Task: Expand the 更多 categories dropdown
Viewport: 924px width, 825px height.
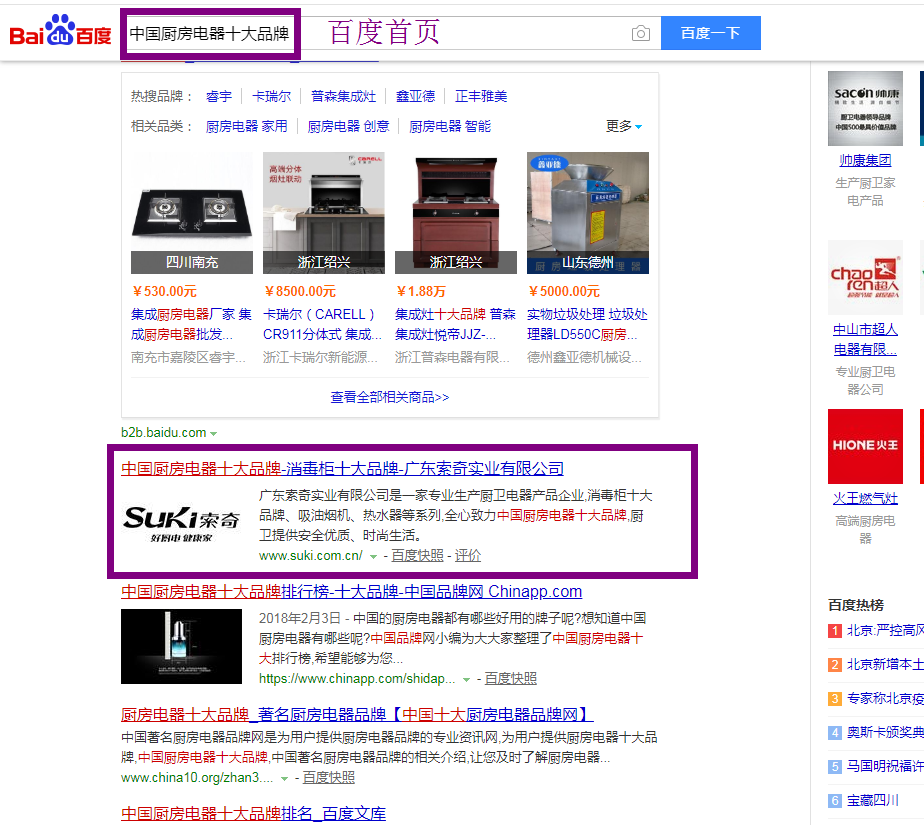Action: coord(625,127)
